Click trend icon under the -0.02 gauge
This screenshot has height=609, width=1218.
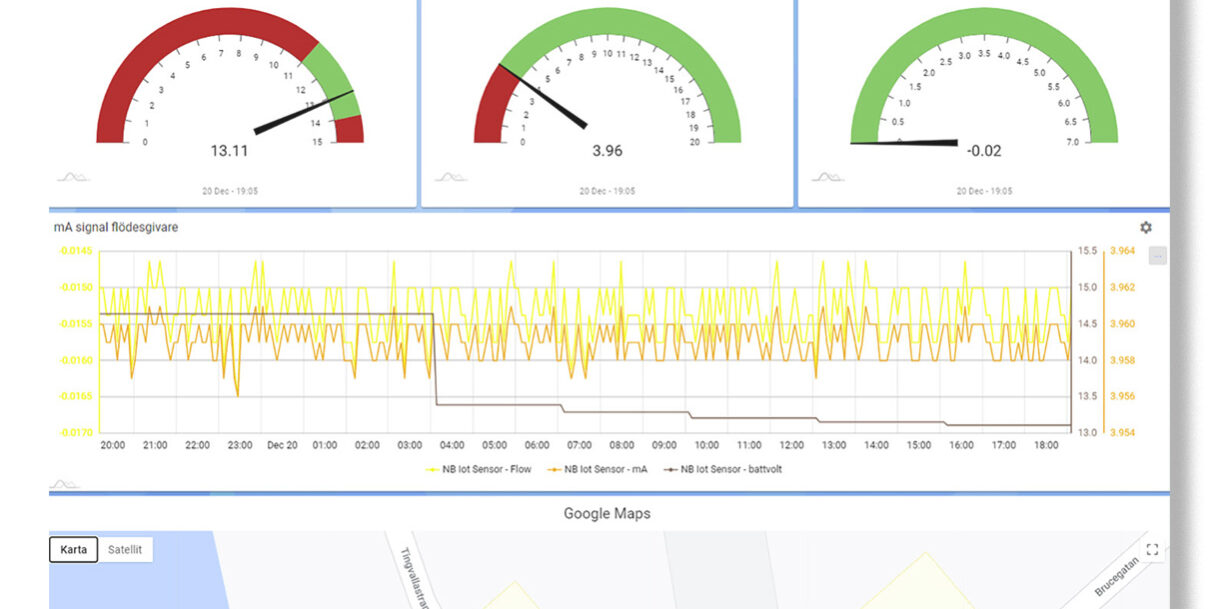(827, 178)
